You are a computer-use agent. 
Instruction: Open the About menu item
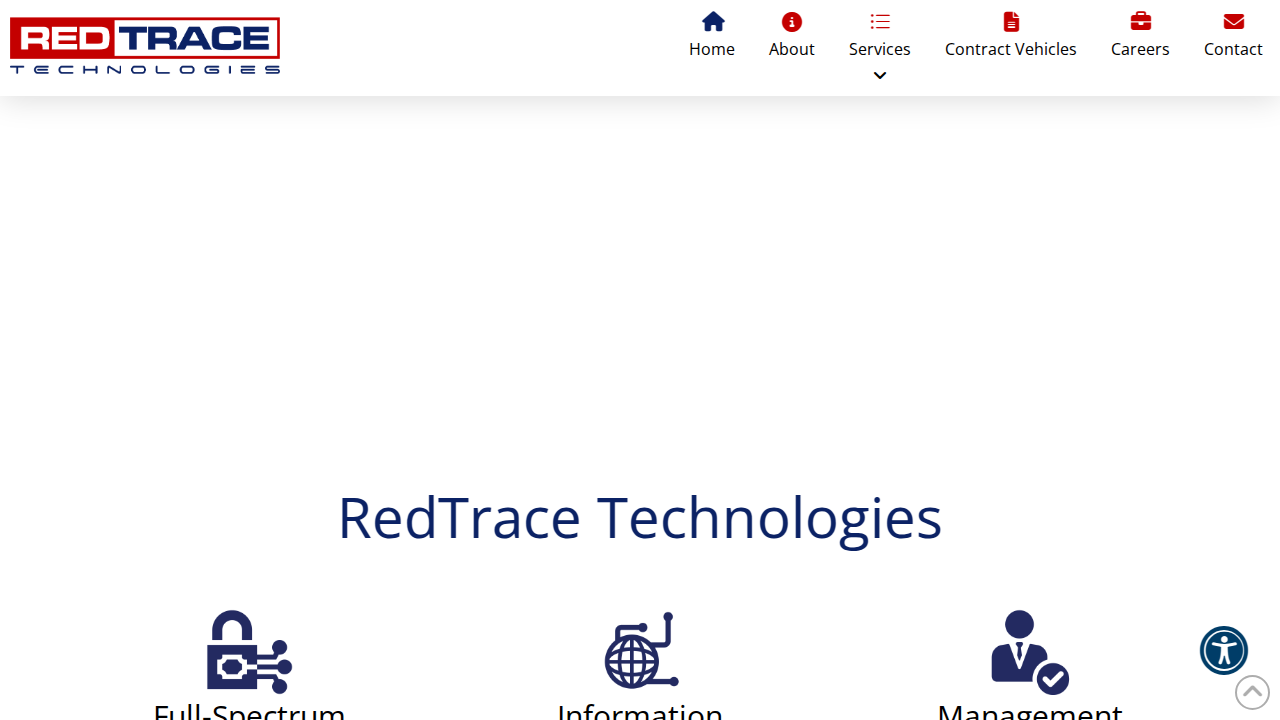[792, 49]
